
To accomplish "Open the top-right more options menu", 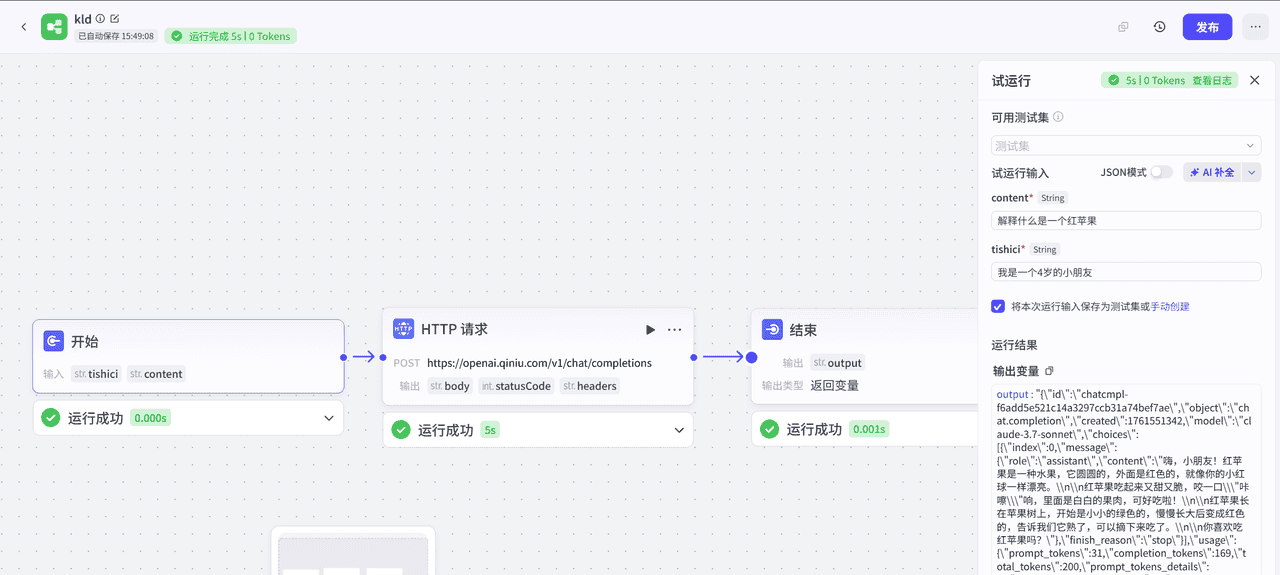I will (x=1255, y=27).
